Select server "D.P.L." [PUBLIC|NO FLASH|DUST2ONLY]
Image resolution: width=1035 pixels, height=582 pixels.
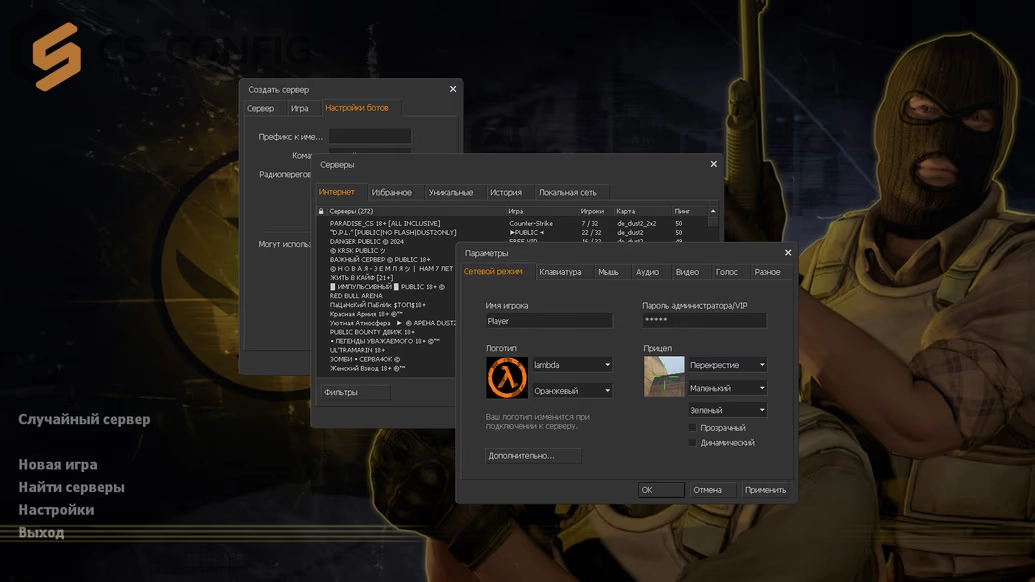(x=512, y=232)
